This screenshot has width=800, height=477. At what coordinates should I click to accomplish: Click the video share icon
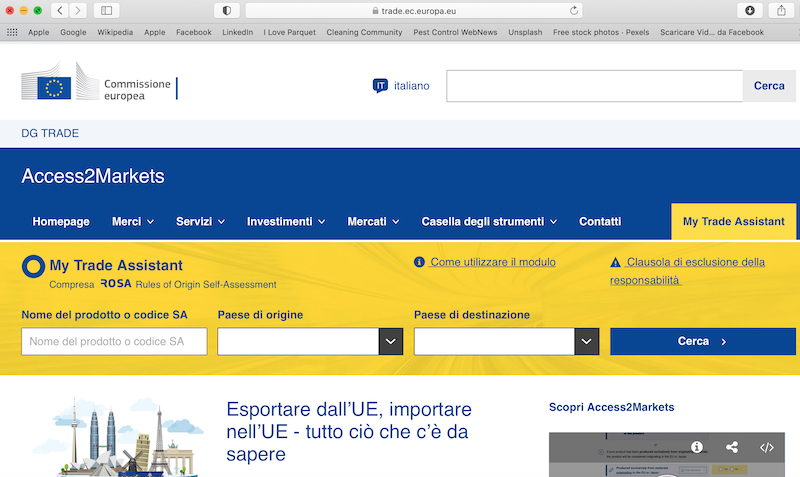click(x=732, y=448)
